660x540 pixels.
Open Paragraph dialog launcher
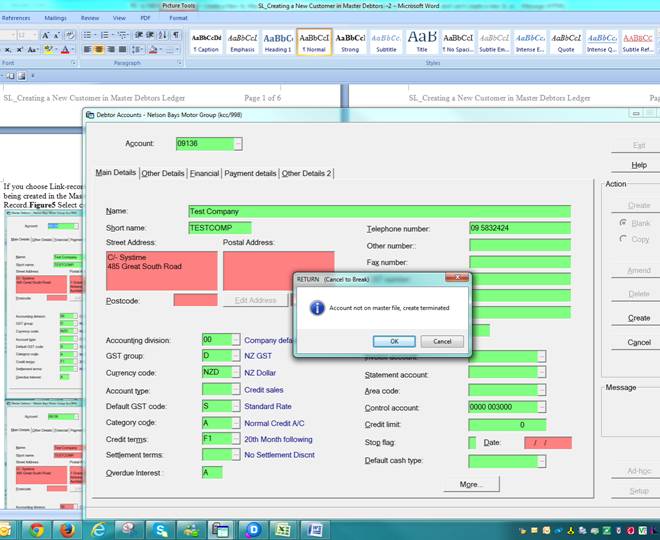pos(179,63)
